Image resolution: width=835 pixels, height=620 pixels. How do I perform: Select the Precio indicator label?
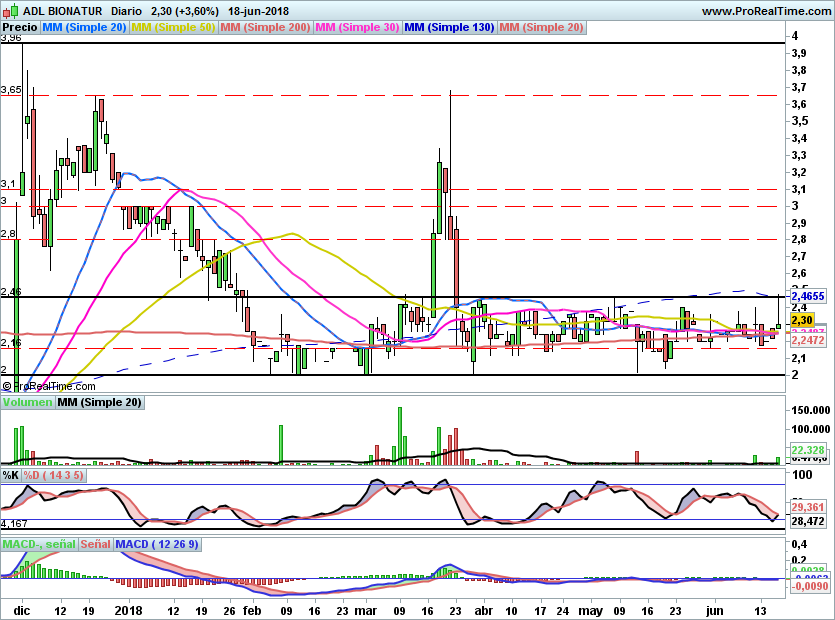click(x=20, y=27)
